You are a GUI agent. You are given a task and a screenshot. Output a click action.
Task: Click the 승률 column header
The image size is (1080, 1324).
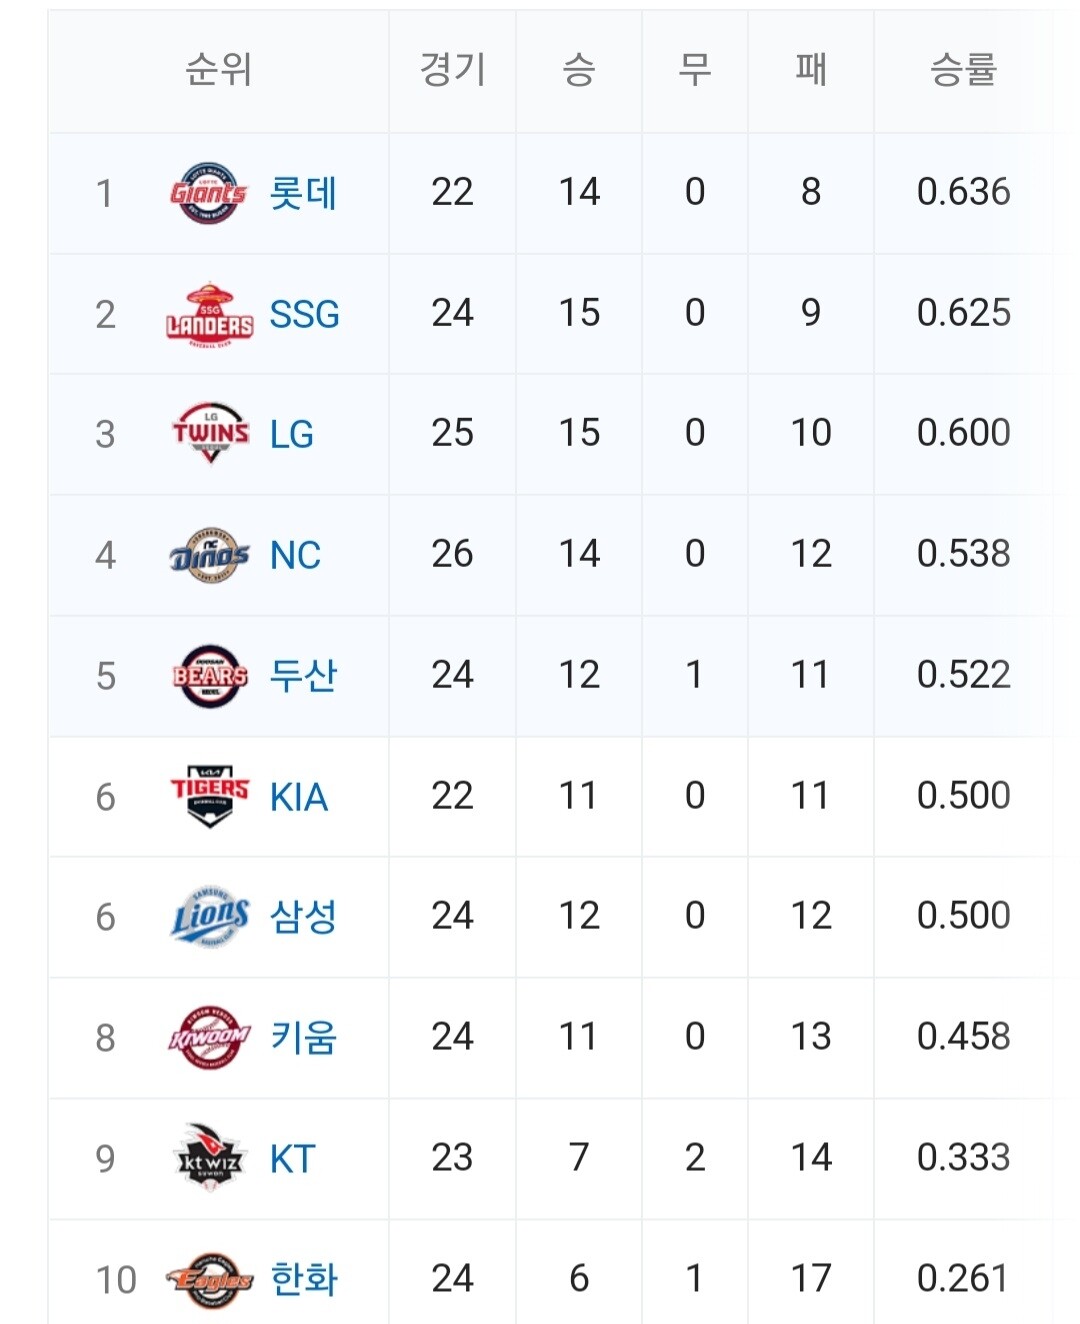click(963, 70)
